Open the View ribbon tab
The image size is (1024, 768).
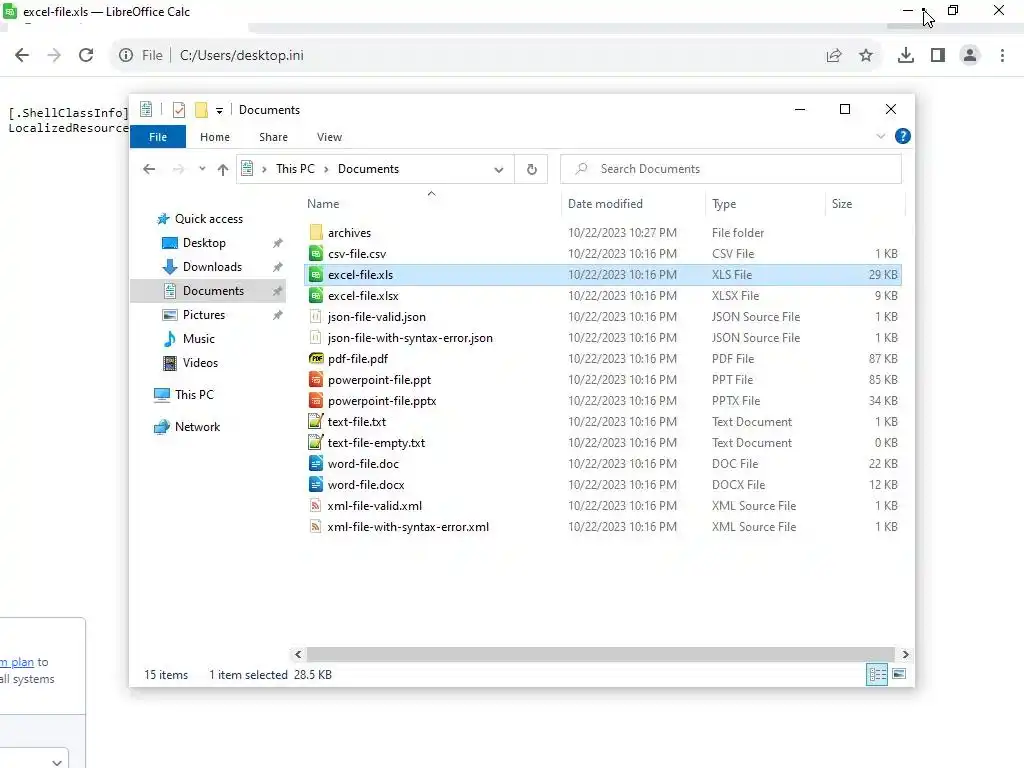click(x=329, y=137)
